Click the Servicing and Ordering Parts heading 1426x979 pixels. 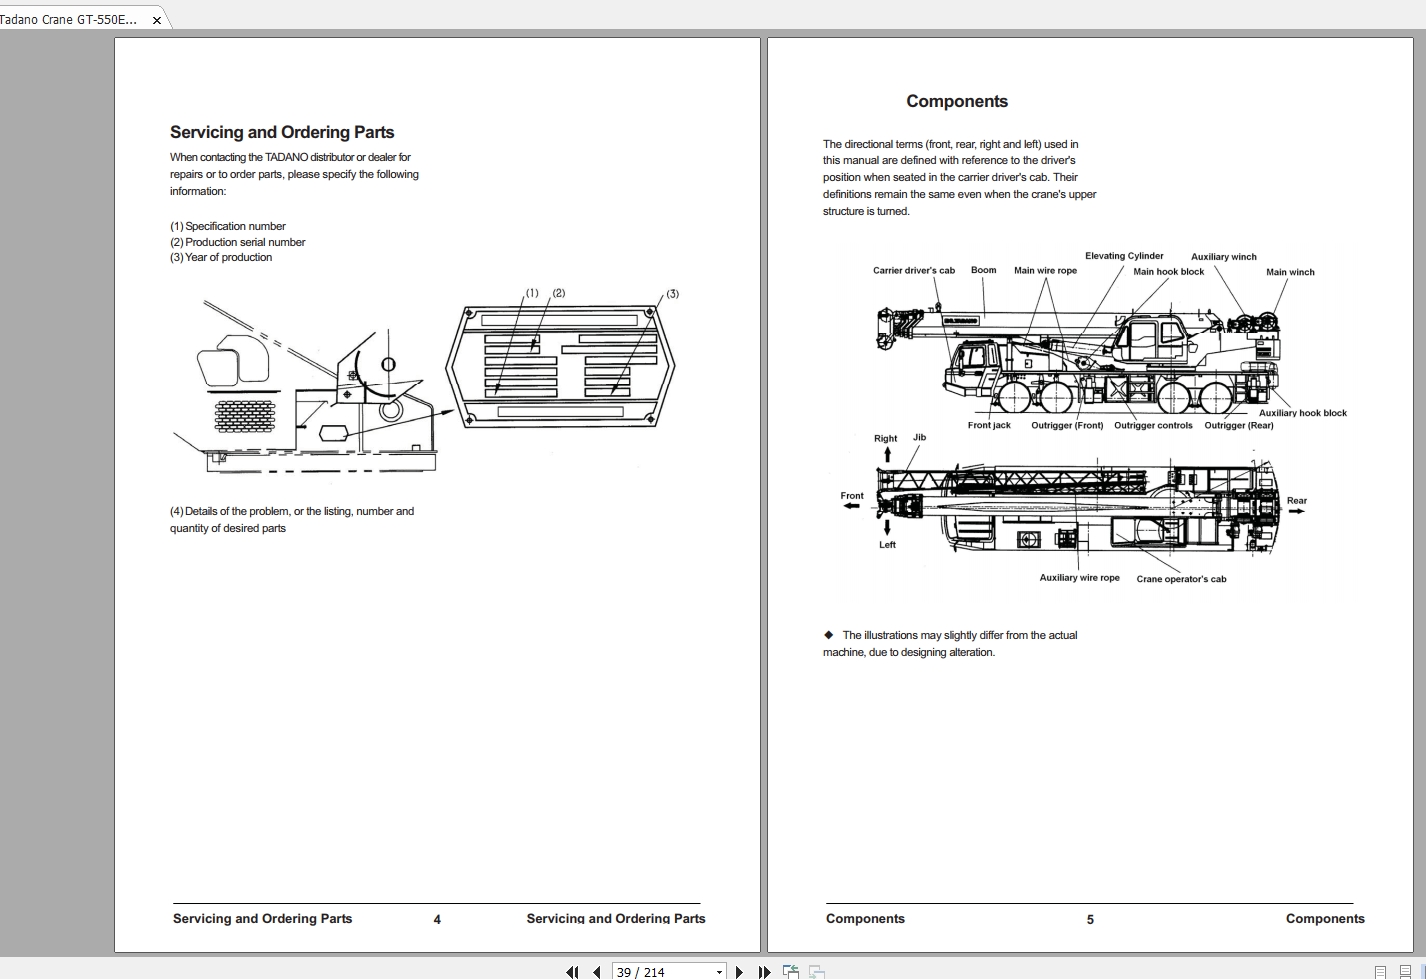pyautogui.click(x=282, y=132)
